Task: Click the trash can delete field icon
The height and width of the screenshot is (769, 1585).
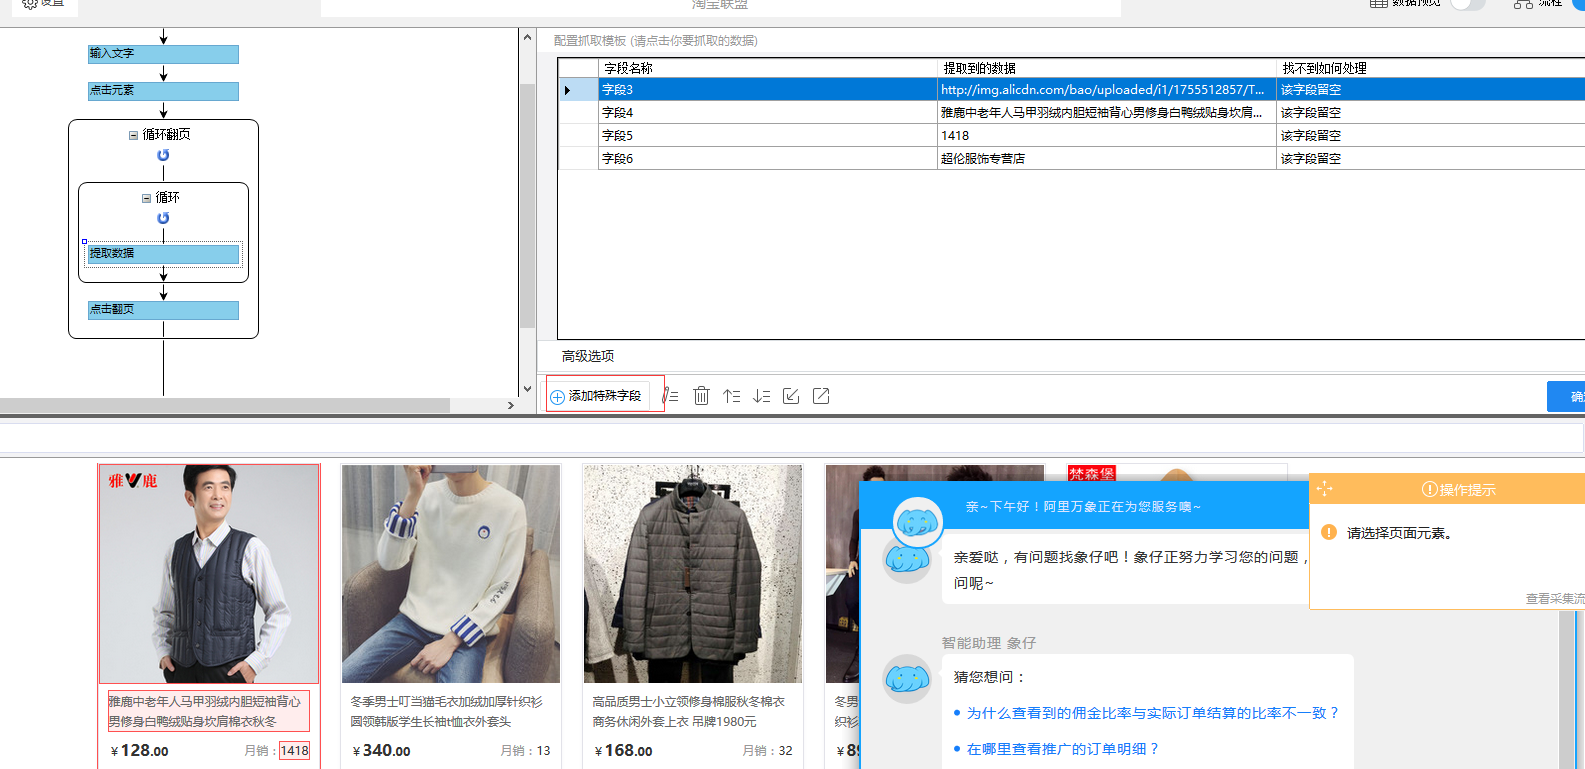Action: pyautogui.click(x=701, y=396)
